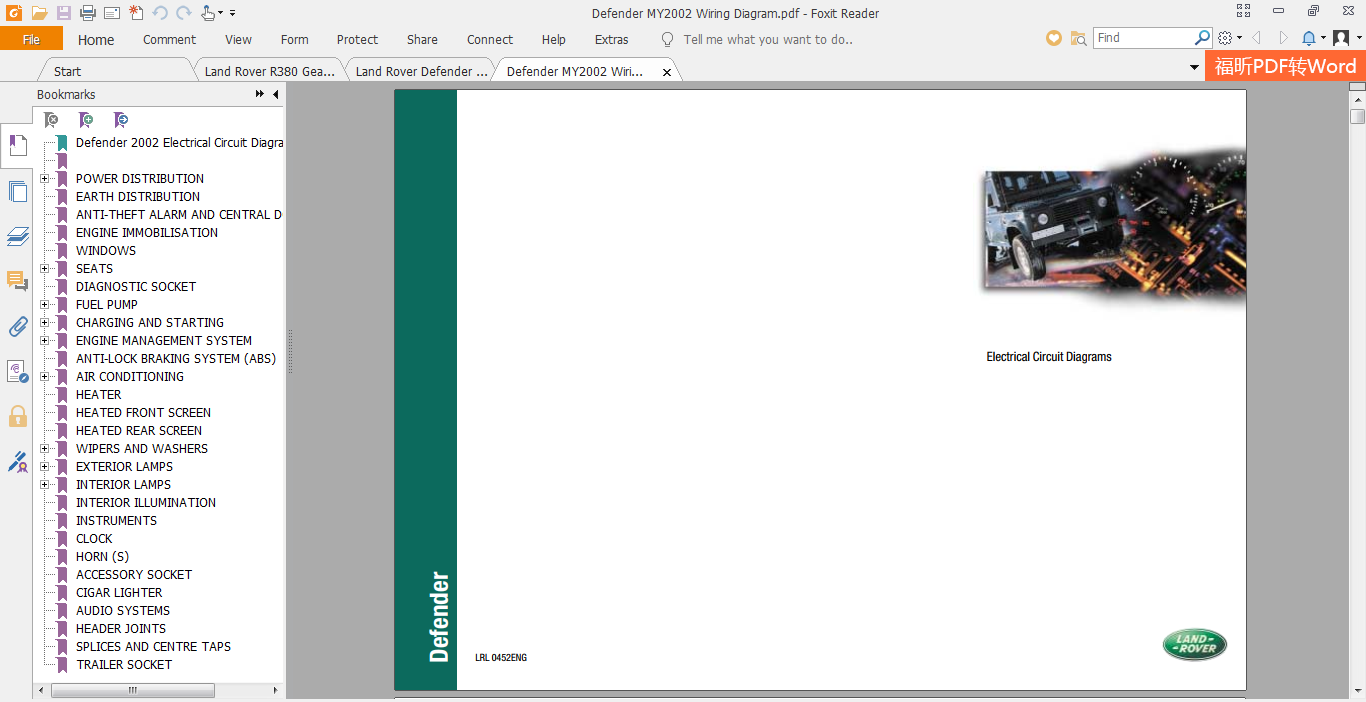Expand the CHARGING AND STARTING bookmark
Viewport: 1366px width, 702px height.
point(44,323)
